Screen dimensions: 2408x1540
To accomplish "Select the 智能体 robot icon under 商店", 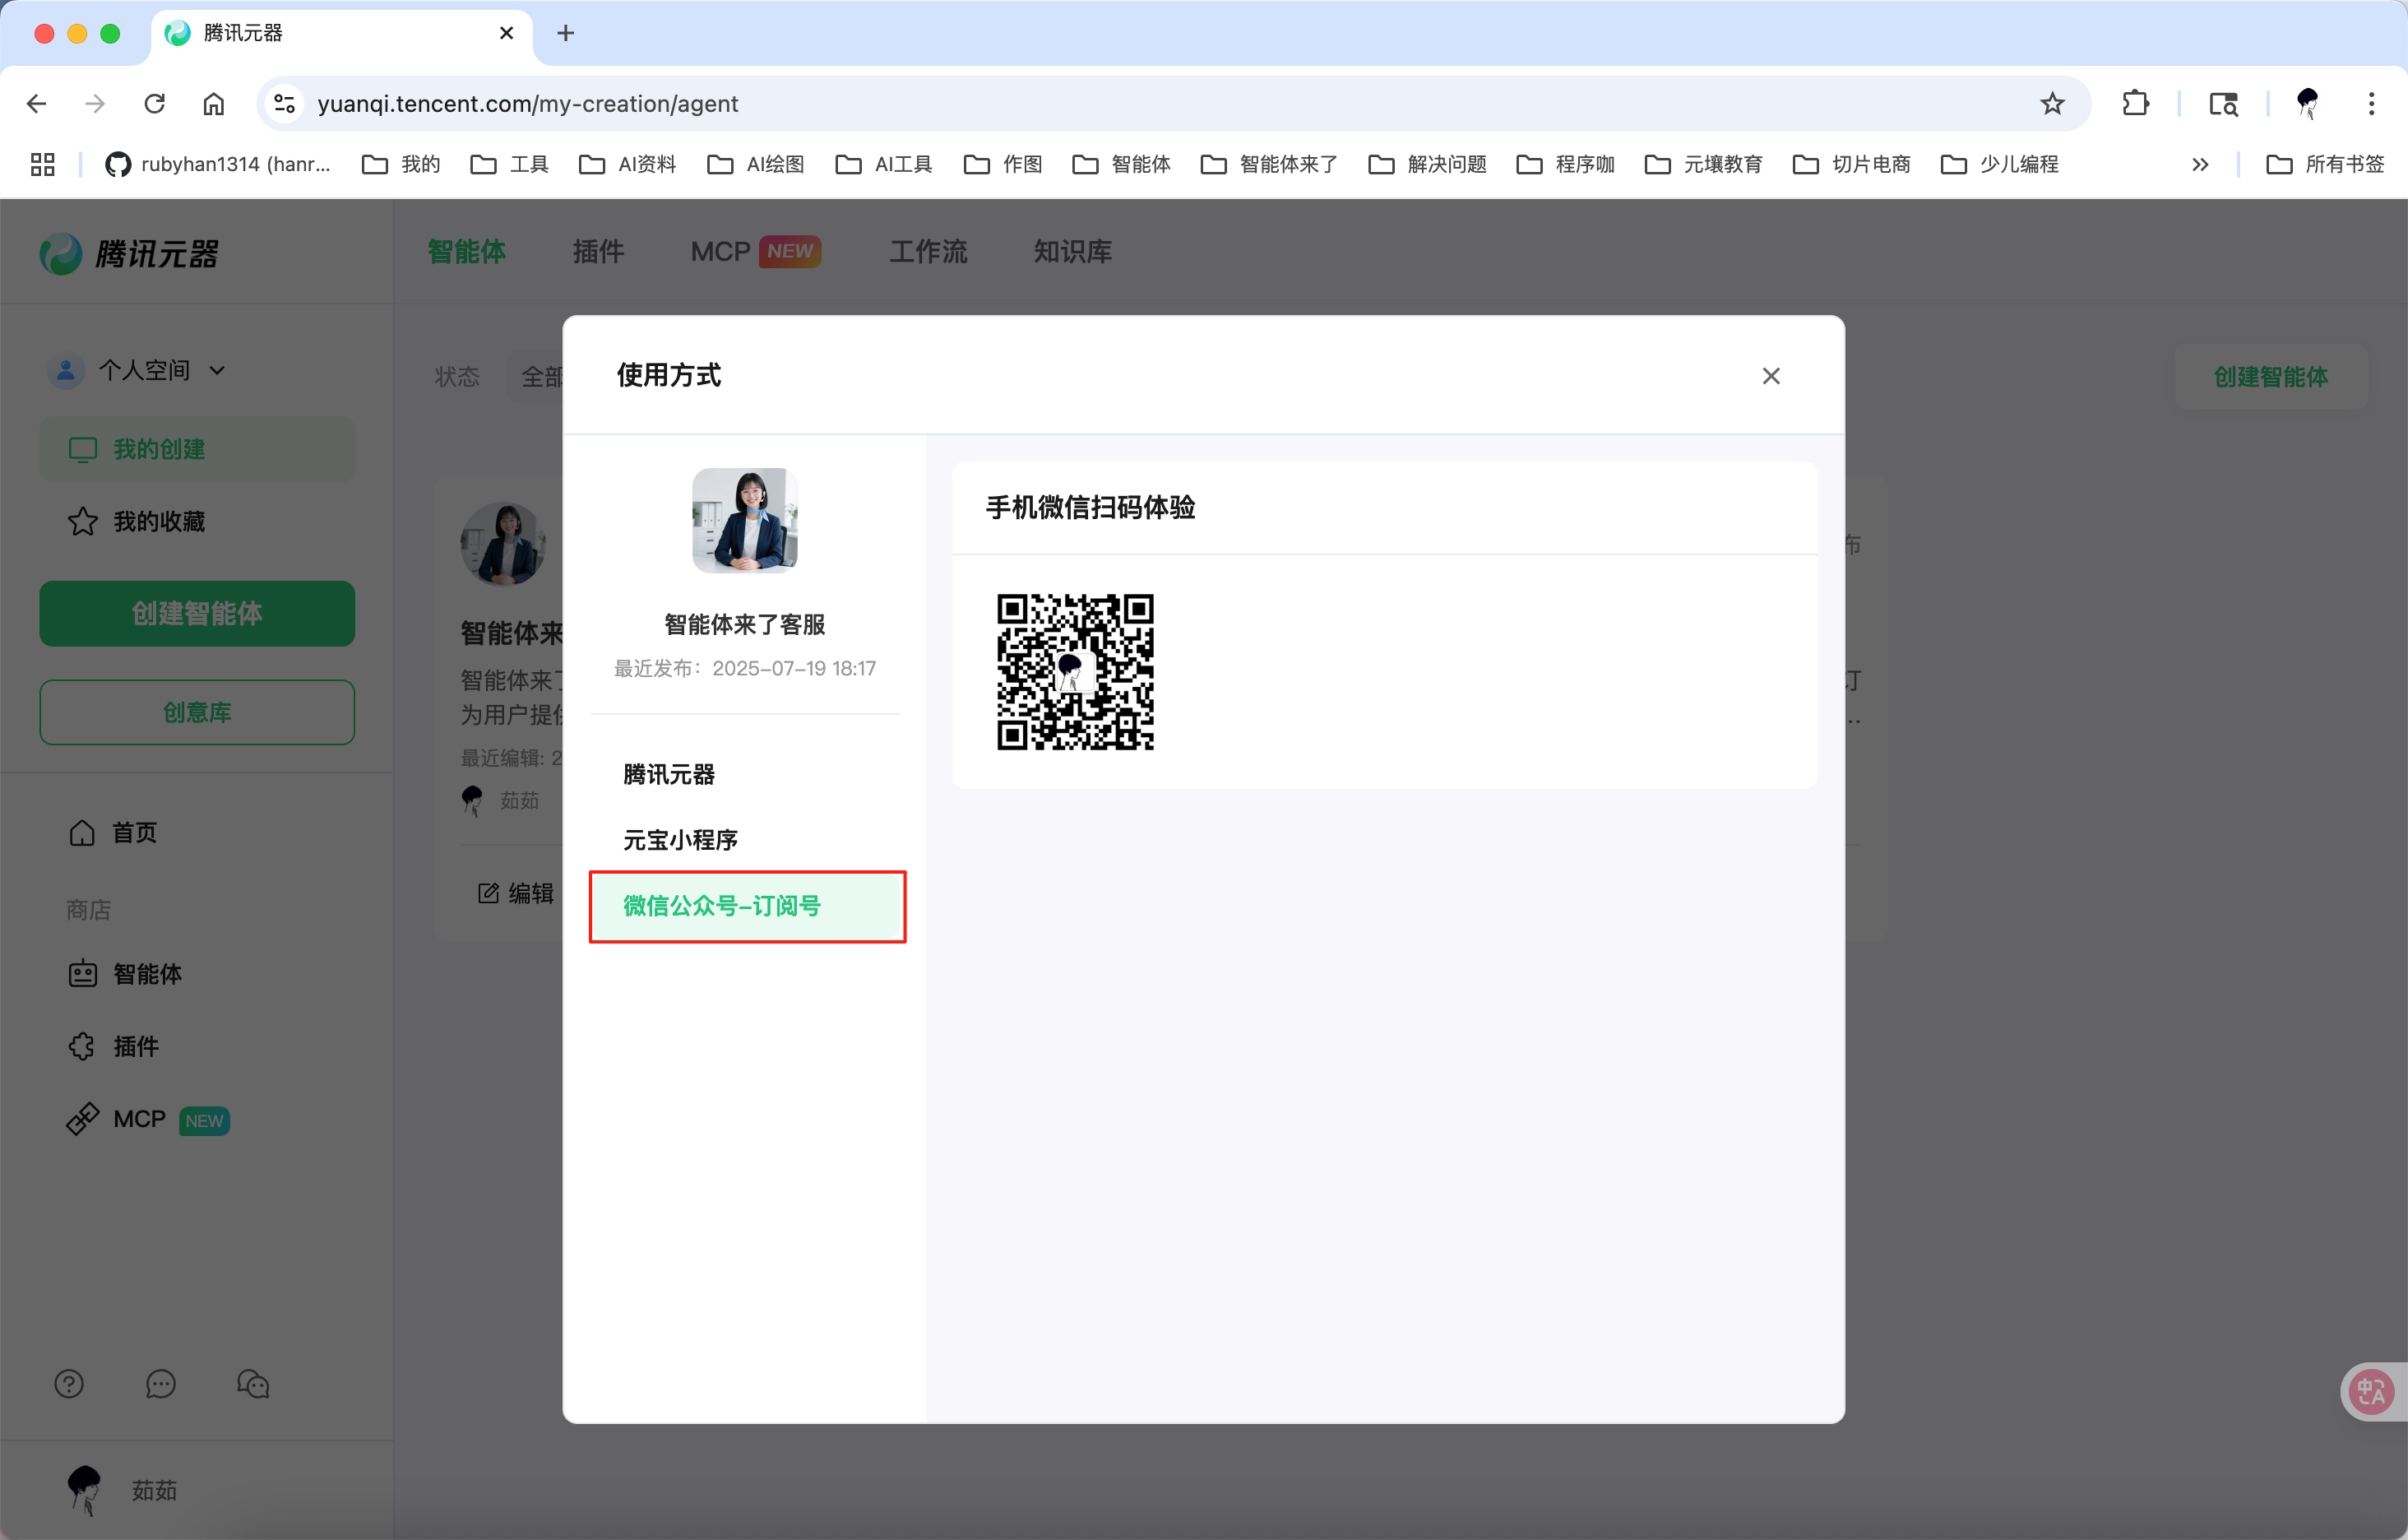I will (x=82, y=974).
